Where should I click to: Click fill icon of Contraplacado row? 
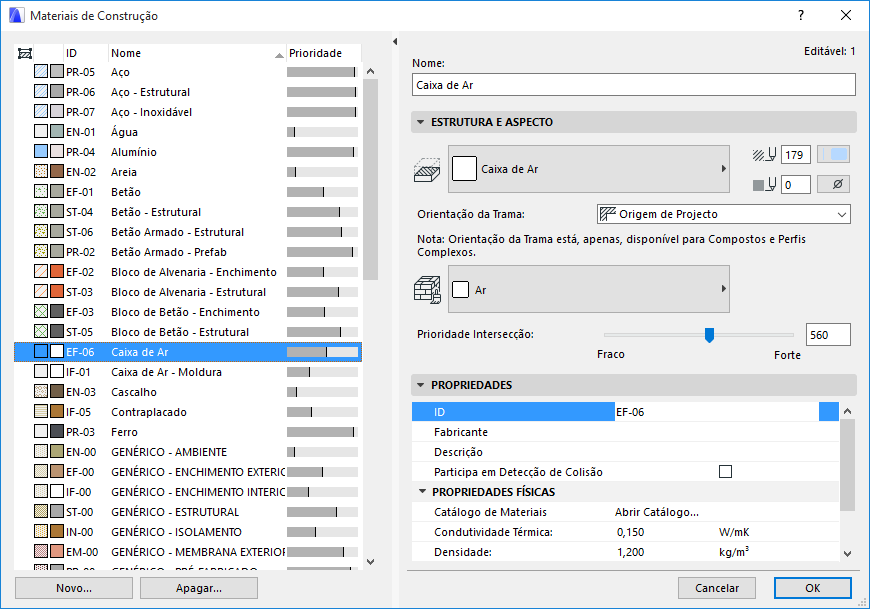pyautogui.click(x=41, y=411)
